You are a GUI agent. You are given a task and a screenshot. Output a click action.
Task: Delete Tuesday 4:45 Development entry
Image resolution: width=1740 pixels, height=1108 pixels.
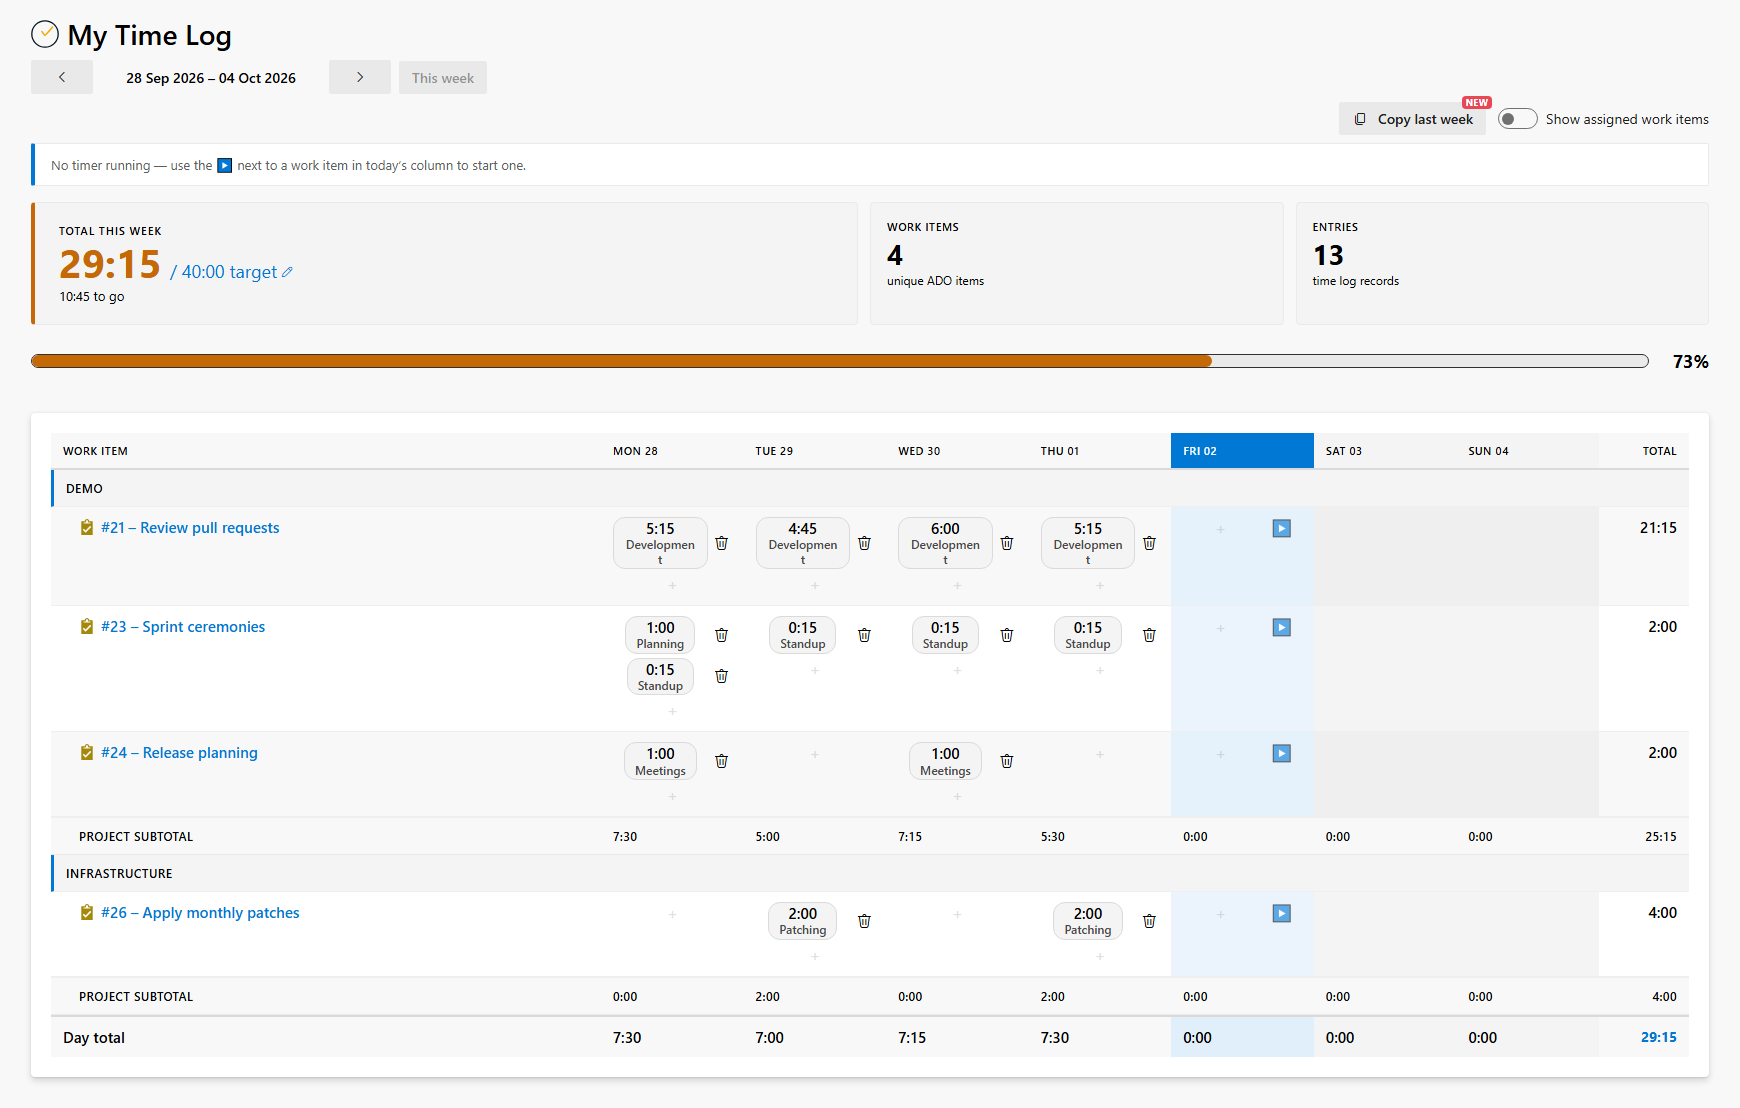[864, 543]
